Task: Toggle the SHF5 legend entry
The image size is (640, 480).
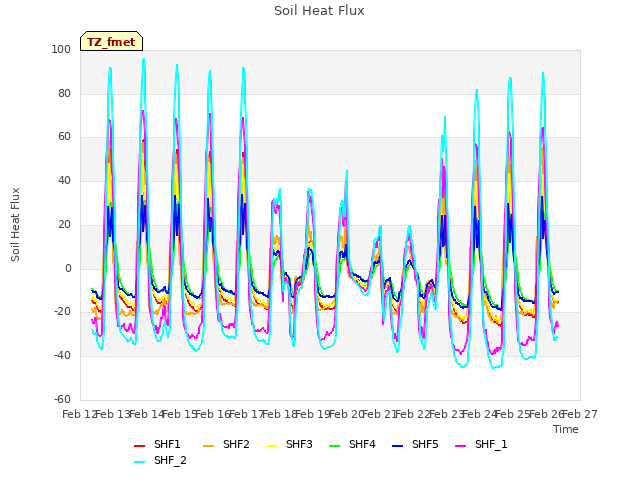Action: coord(415,444)
